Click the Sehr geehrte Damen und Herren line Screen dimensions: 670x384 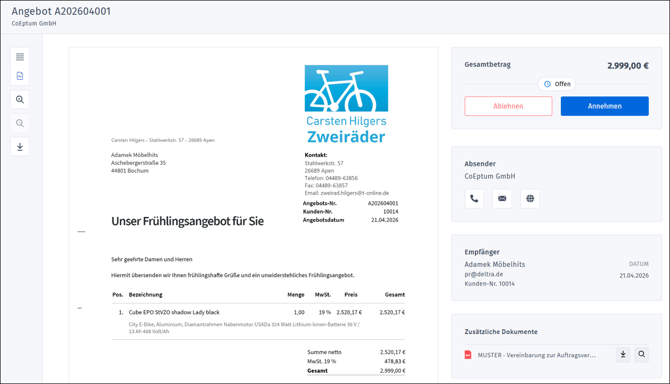tap(152, 259)
